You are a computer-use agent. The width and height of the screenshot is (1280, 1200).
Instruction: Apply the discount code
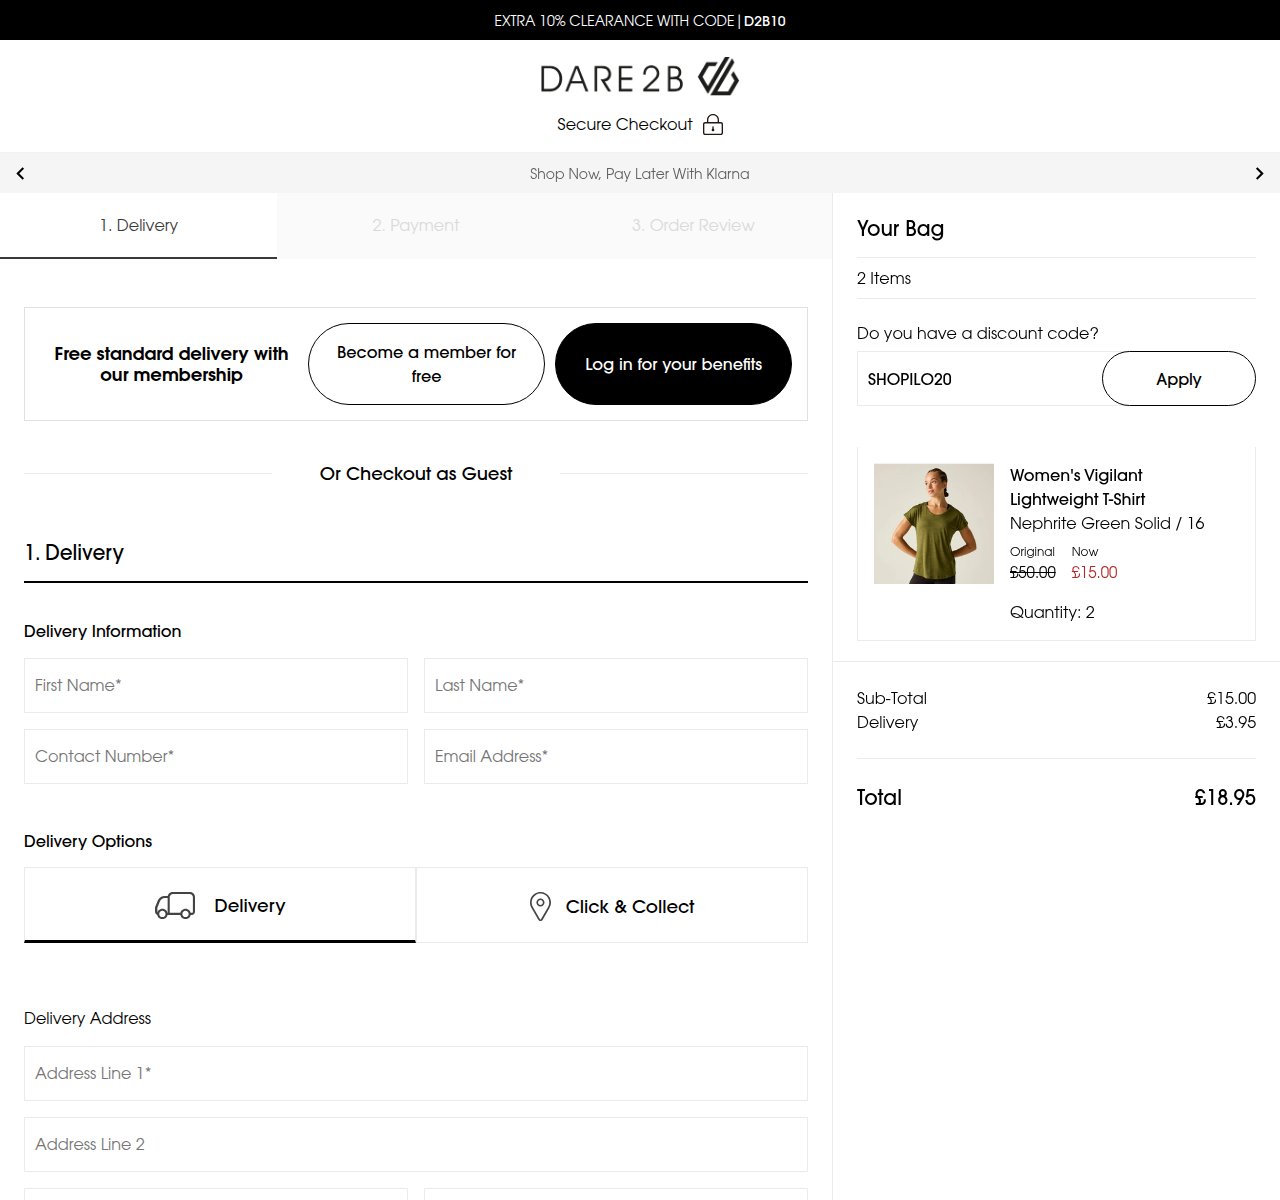[1178, 379]
